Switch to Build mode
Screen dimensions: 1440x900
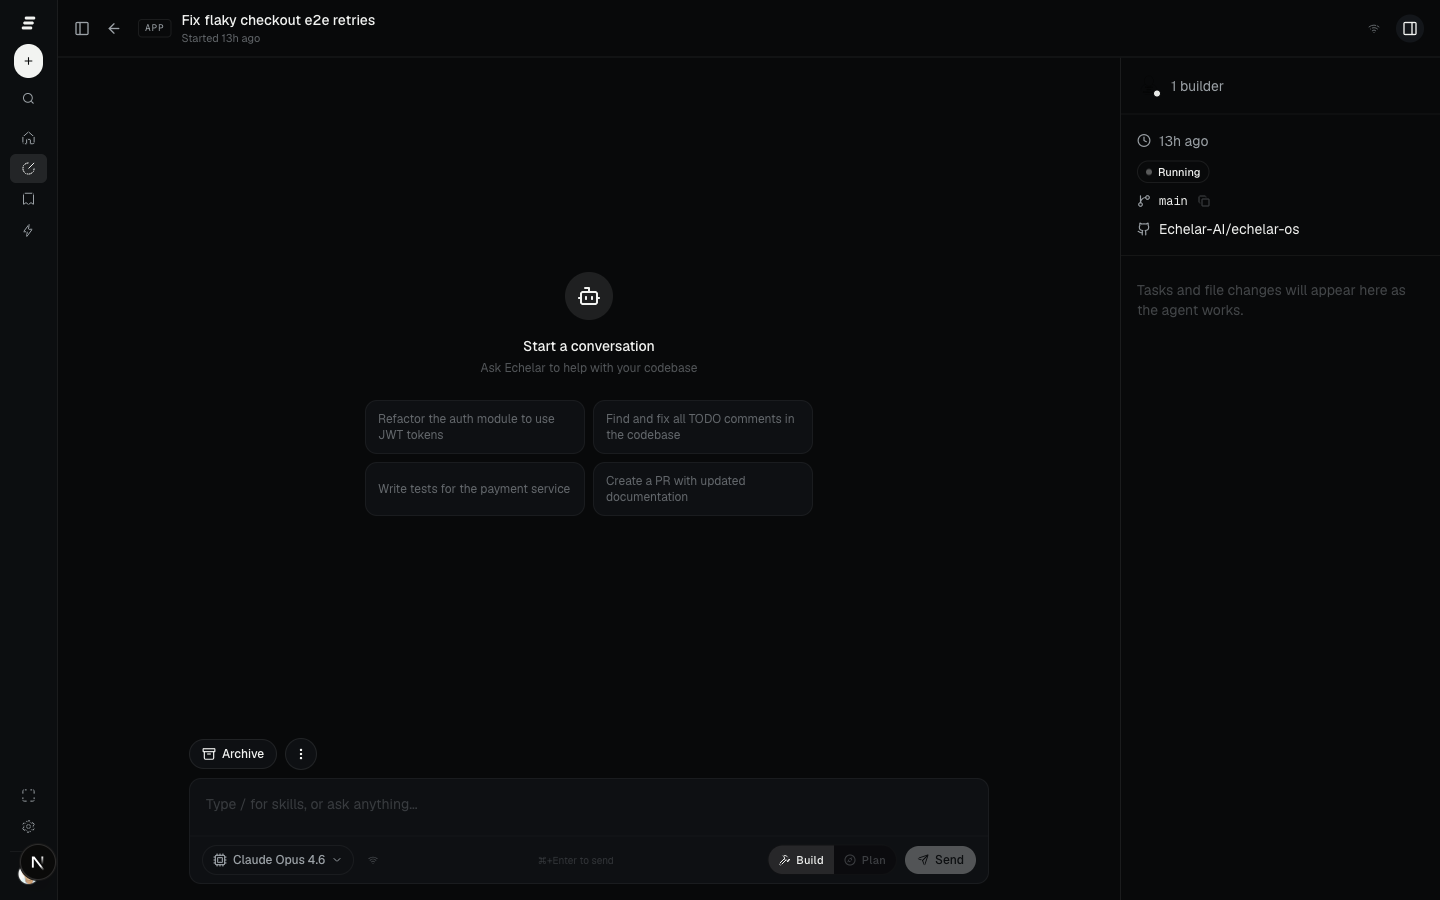[801, 860]
